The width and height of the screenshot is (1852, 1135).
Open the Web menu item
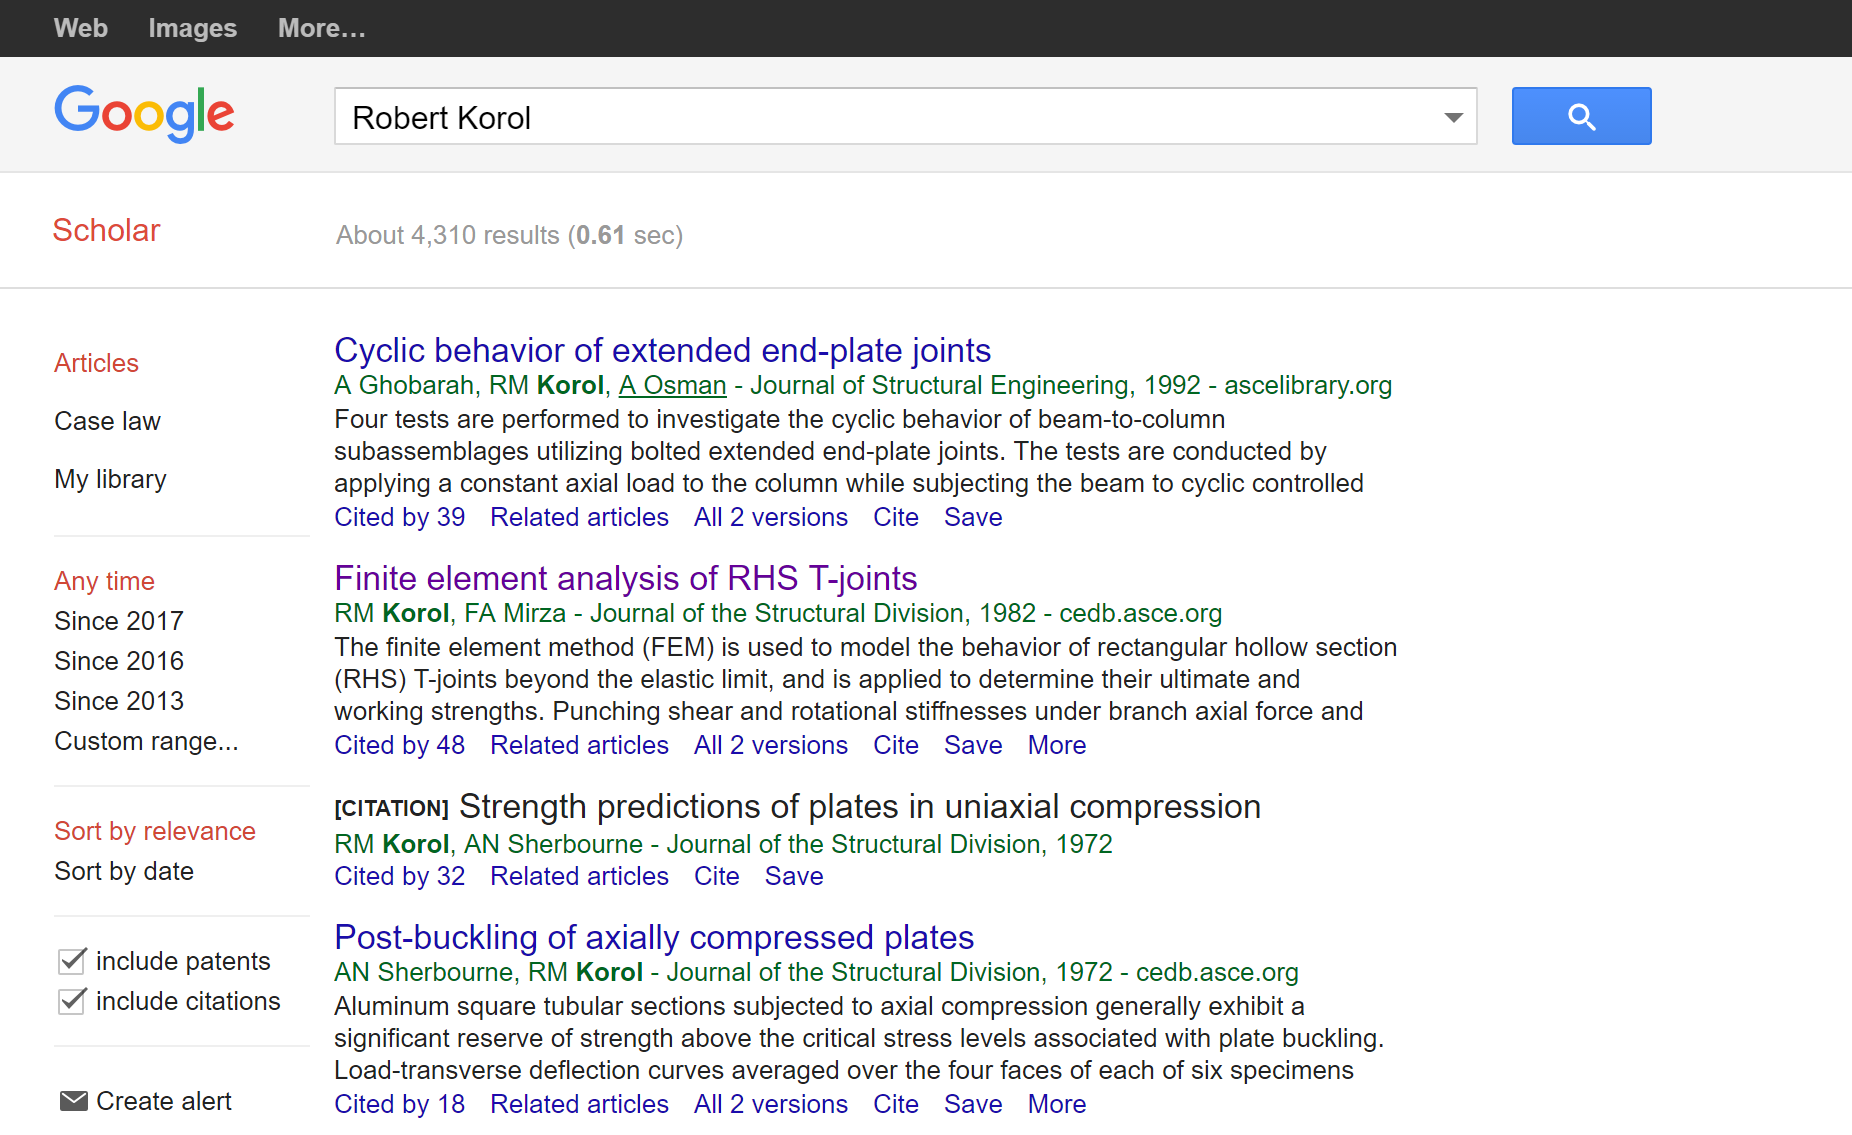(x=80, y=28)
